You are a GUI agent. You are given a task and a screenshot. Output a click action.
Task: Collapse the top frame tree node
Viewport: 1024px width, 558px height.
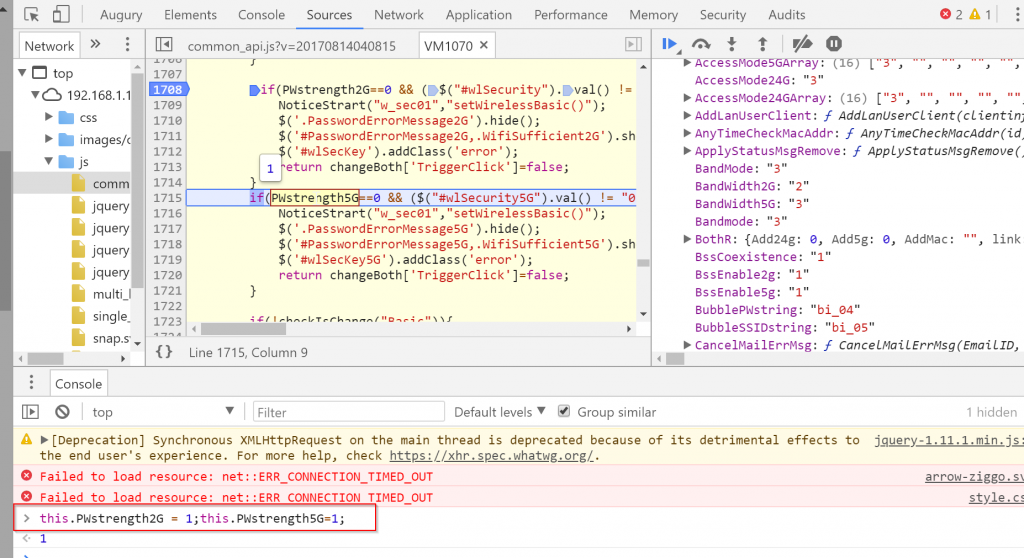point(22,73)
